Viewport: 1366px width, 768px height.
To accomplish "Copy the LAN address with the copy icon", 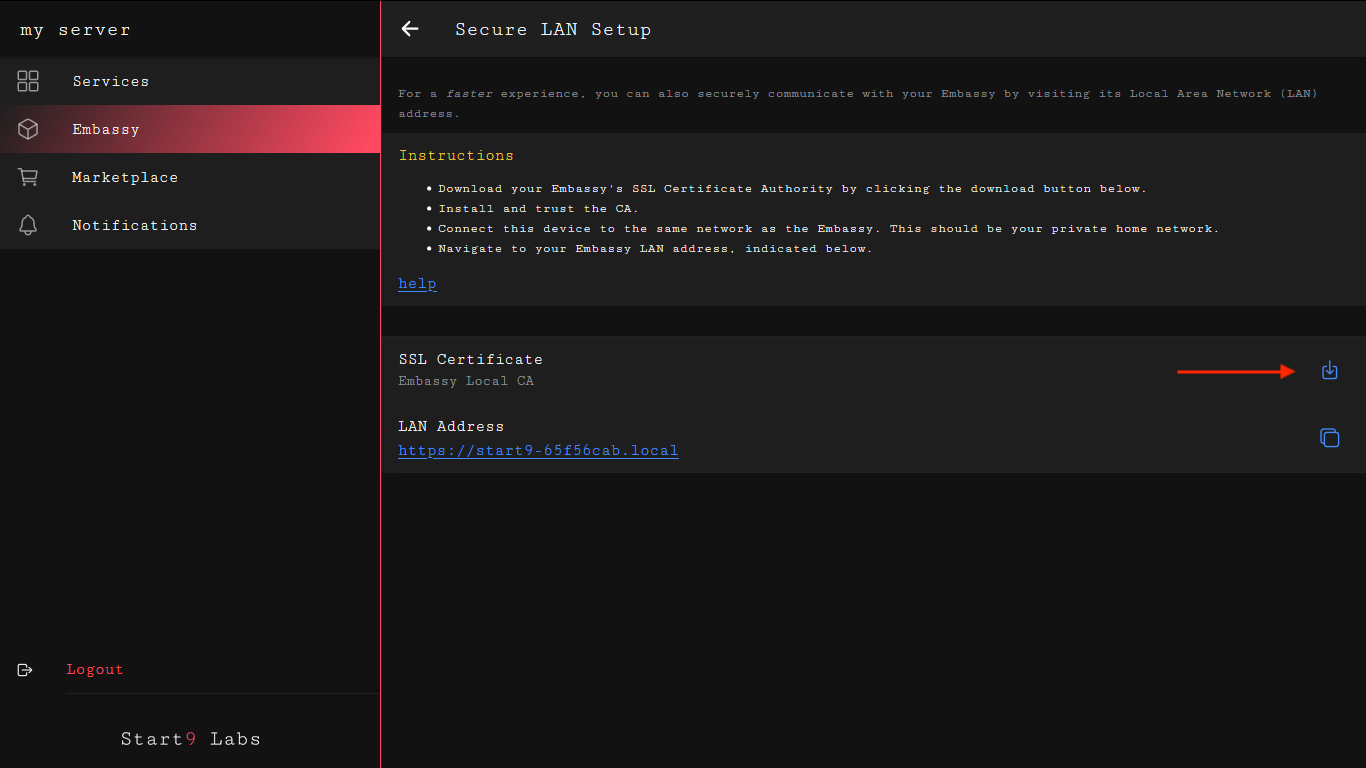I will 1329,438.
